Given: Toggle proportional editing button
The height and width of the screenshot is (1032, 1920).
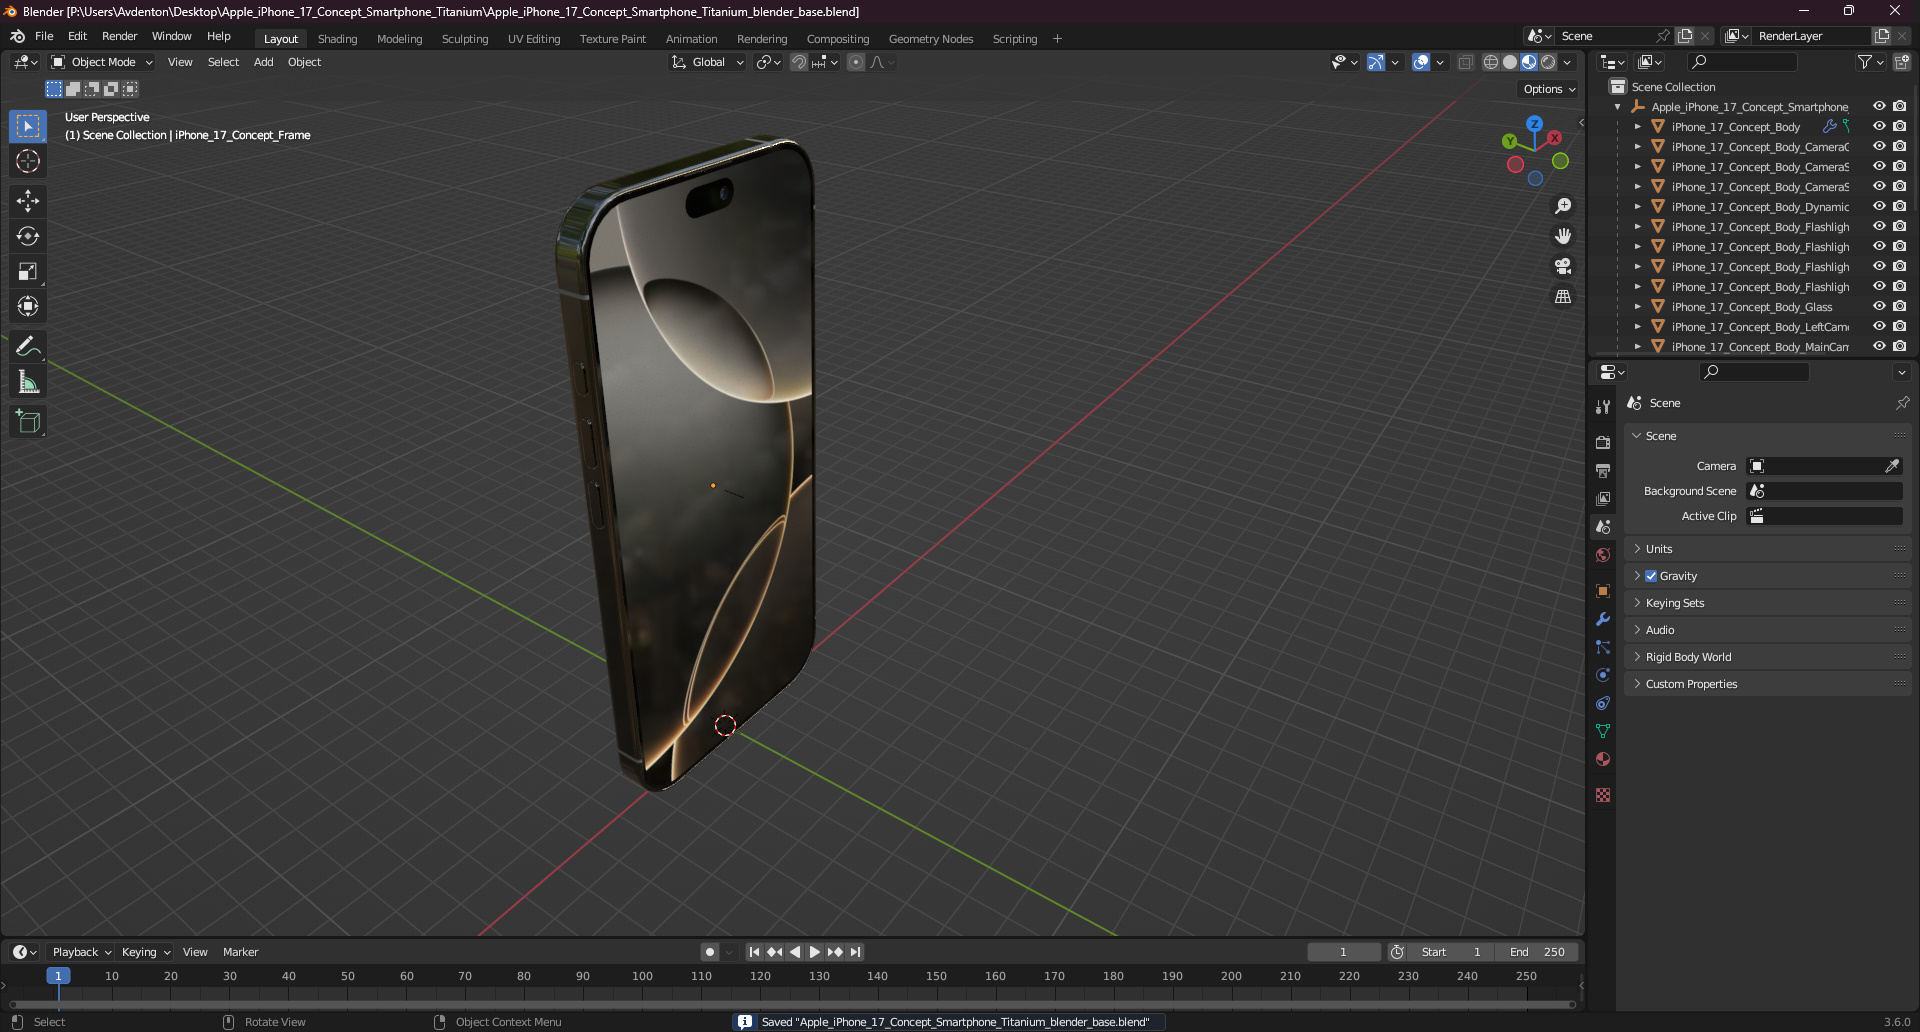Looking at the screenshot, I should pos(856,62).
